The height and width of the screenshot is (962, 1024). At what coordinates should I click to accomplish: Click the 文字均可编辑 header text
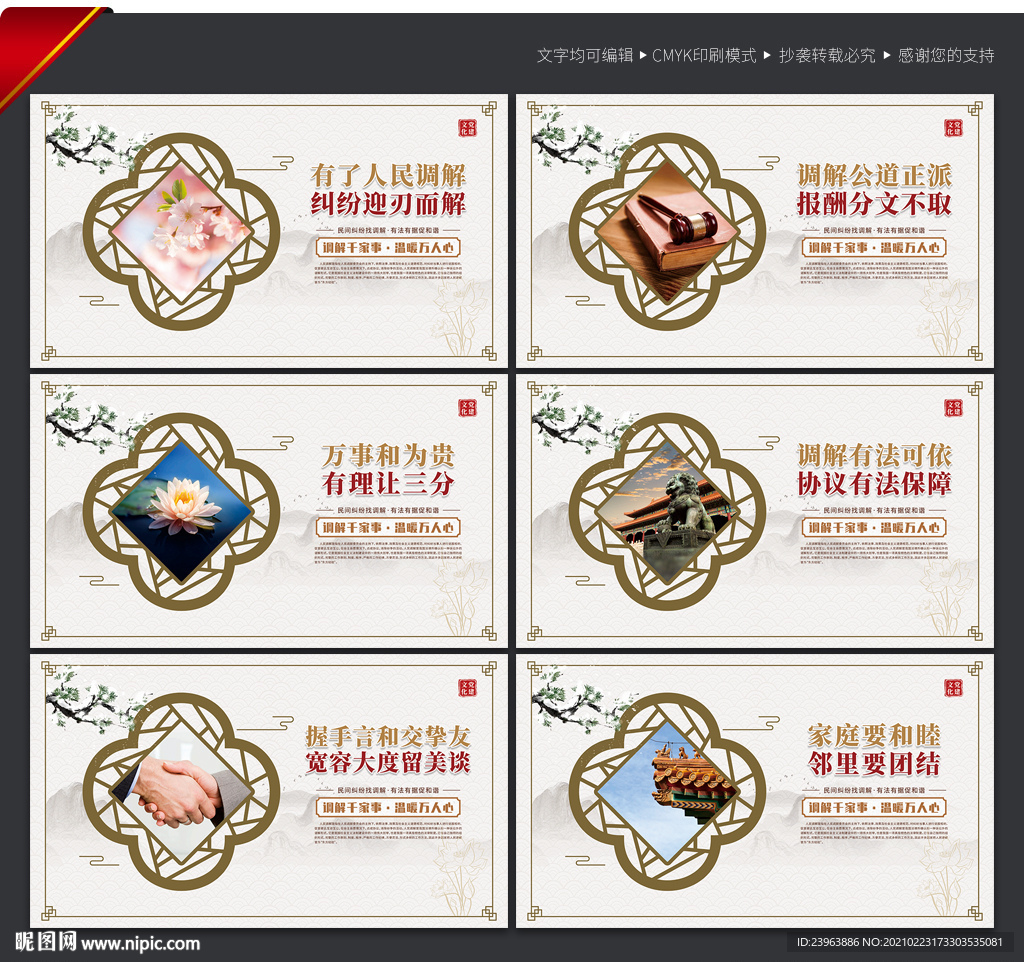[585, 56]
